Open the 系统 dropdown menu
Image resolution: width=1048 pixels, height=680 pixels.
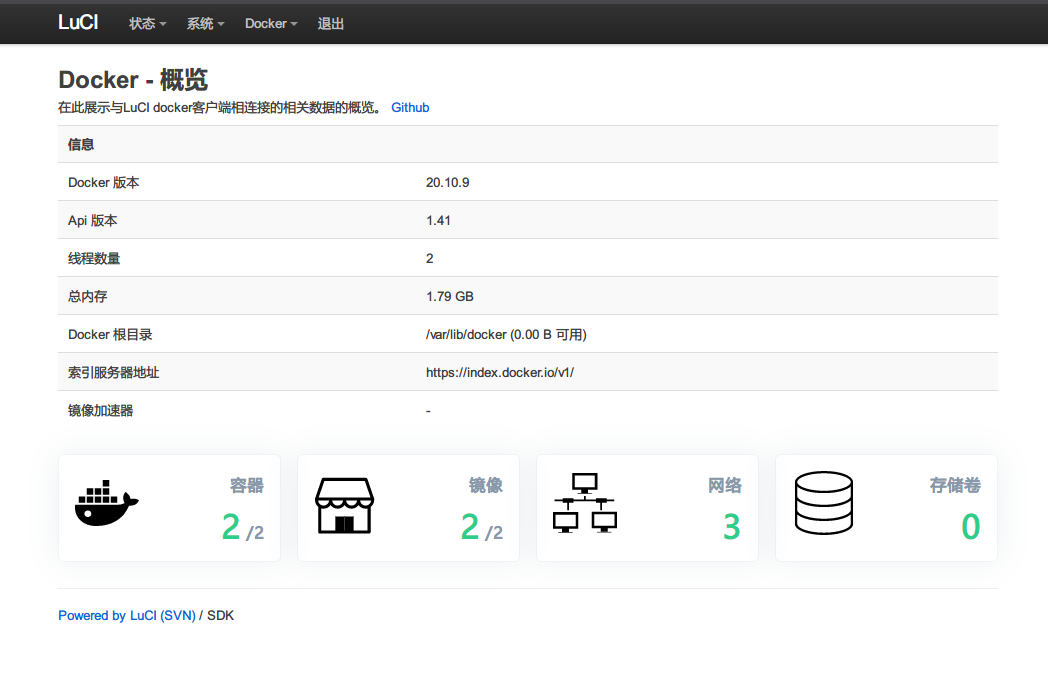click(205, 23)
